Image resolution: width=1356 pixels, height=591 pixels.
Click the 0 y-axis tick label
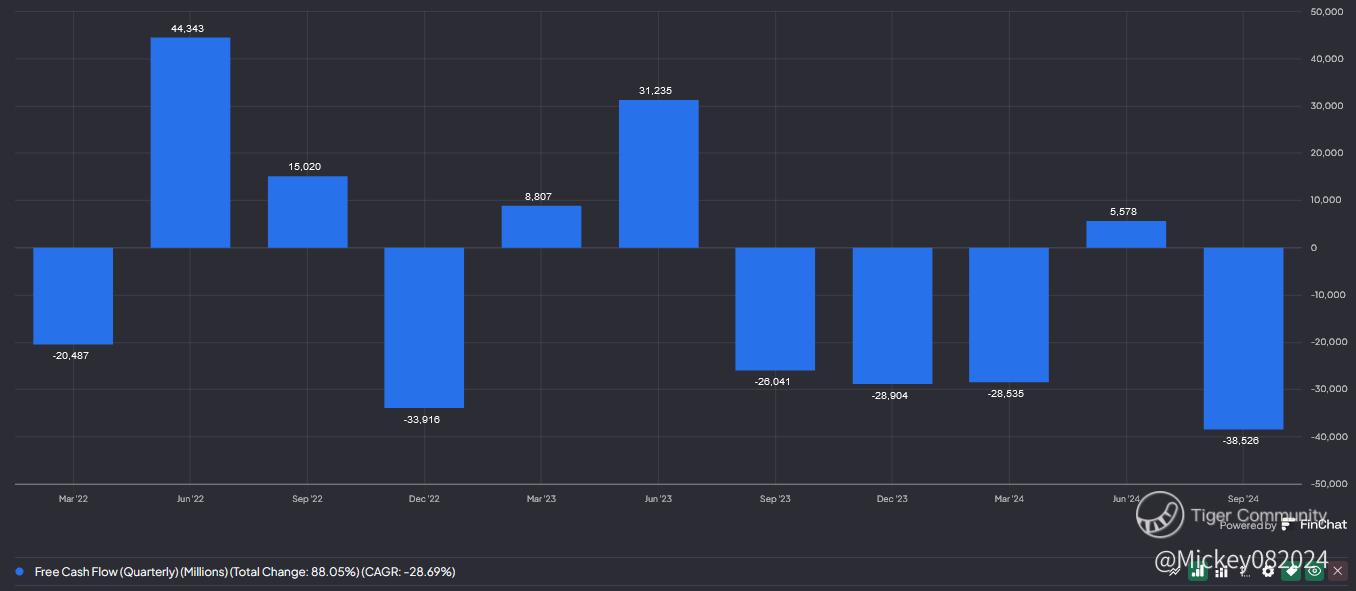(x=1313, y=248)
